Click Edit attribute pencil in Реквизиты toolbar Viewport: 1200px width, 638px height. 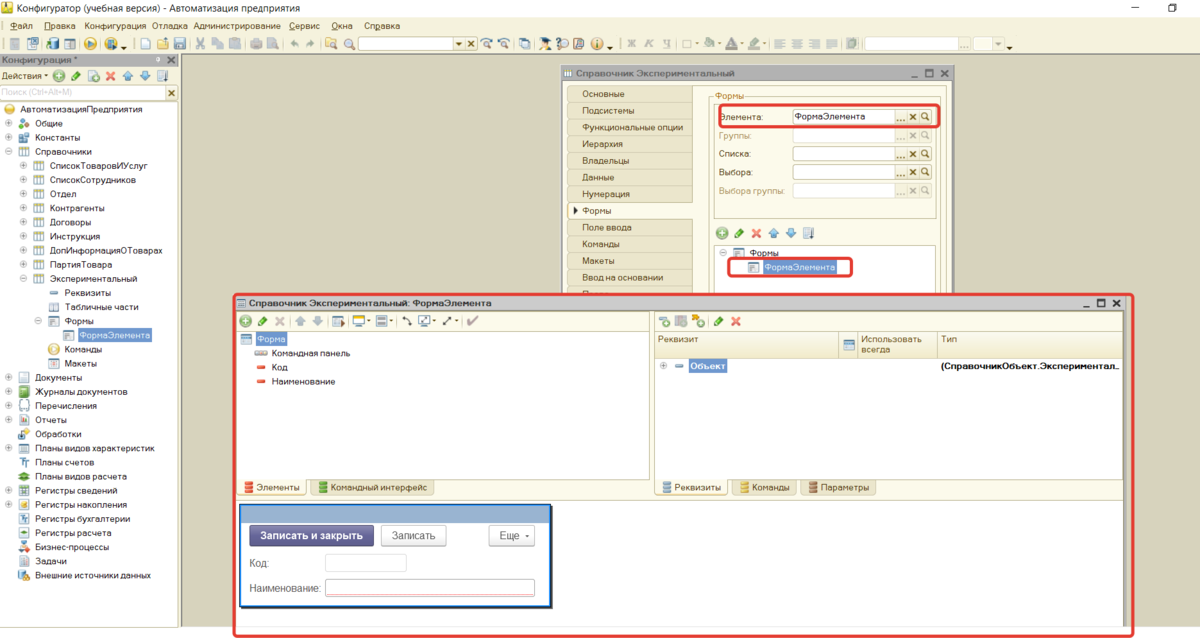point(718,321)
